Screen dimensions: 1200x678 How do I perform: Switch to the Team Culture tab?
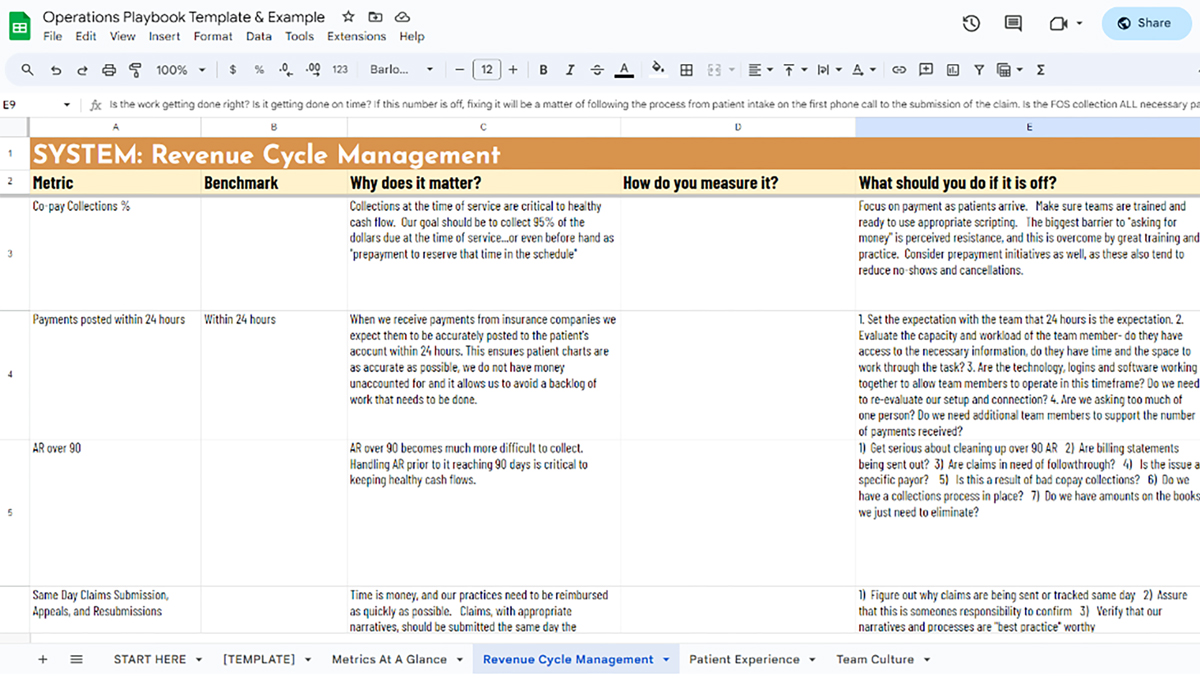pyautogui.click(x=882, y=659)
